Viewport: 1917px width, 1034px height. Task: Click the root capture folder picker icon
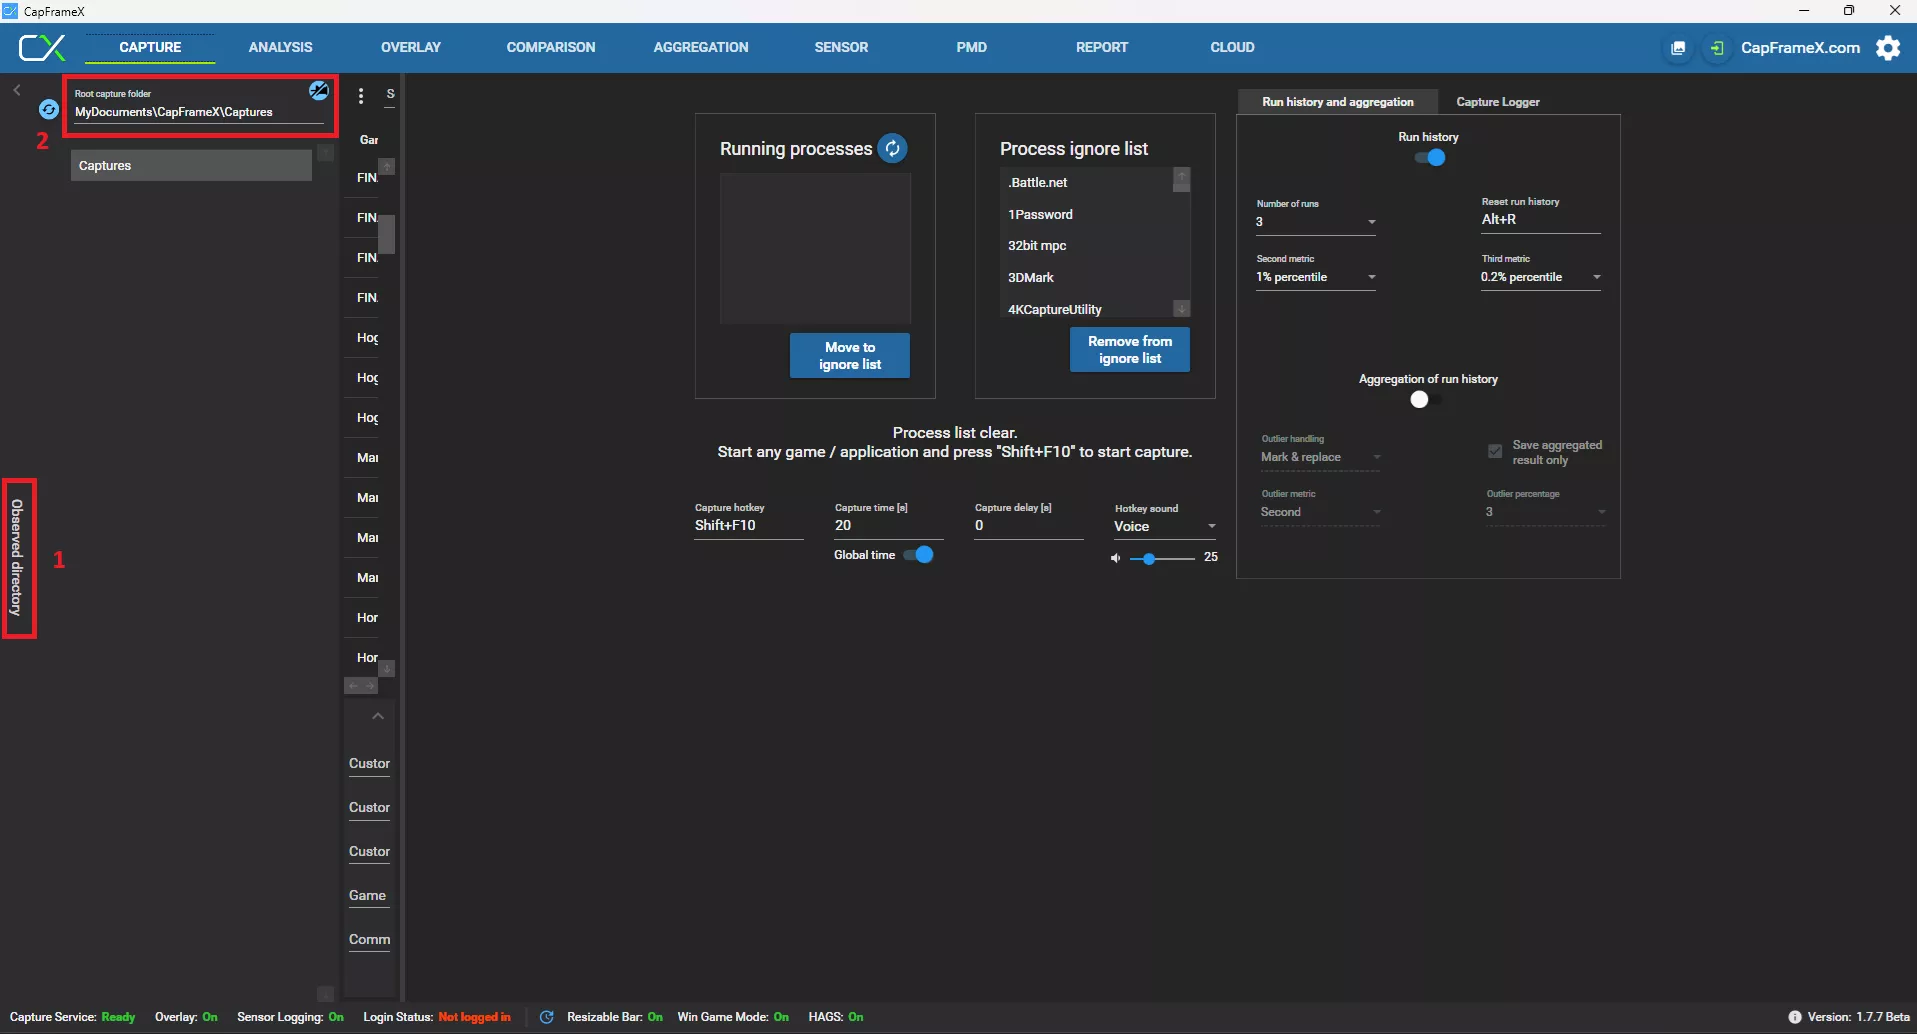319,91
